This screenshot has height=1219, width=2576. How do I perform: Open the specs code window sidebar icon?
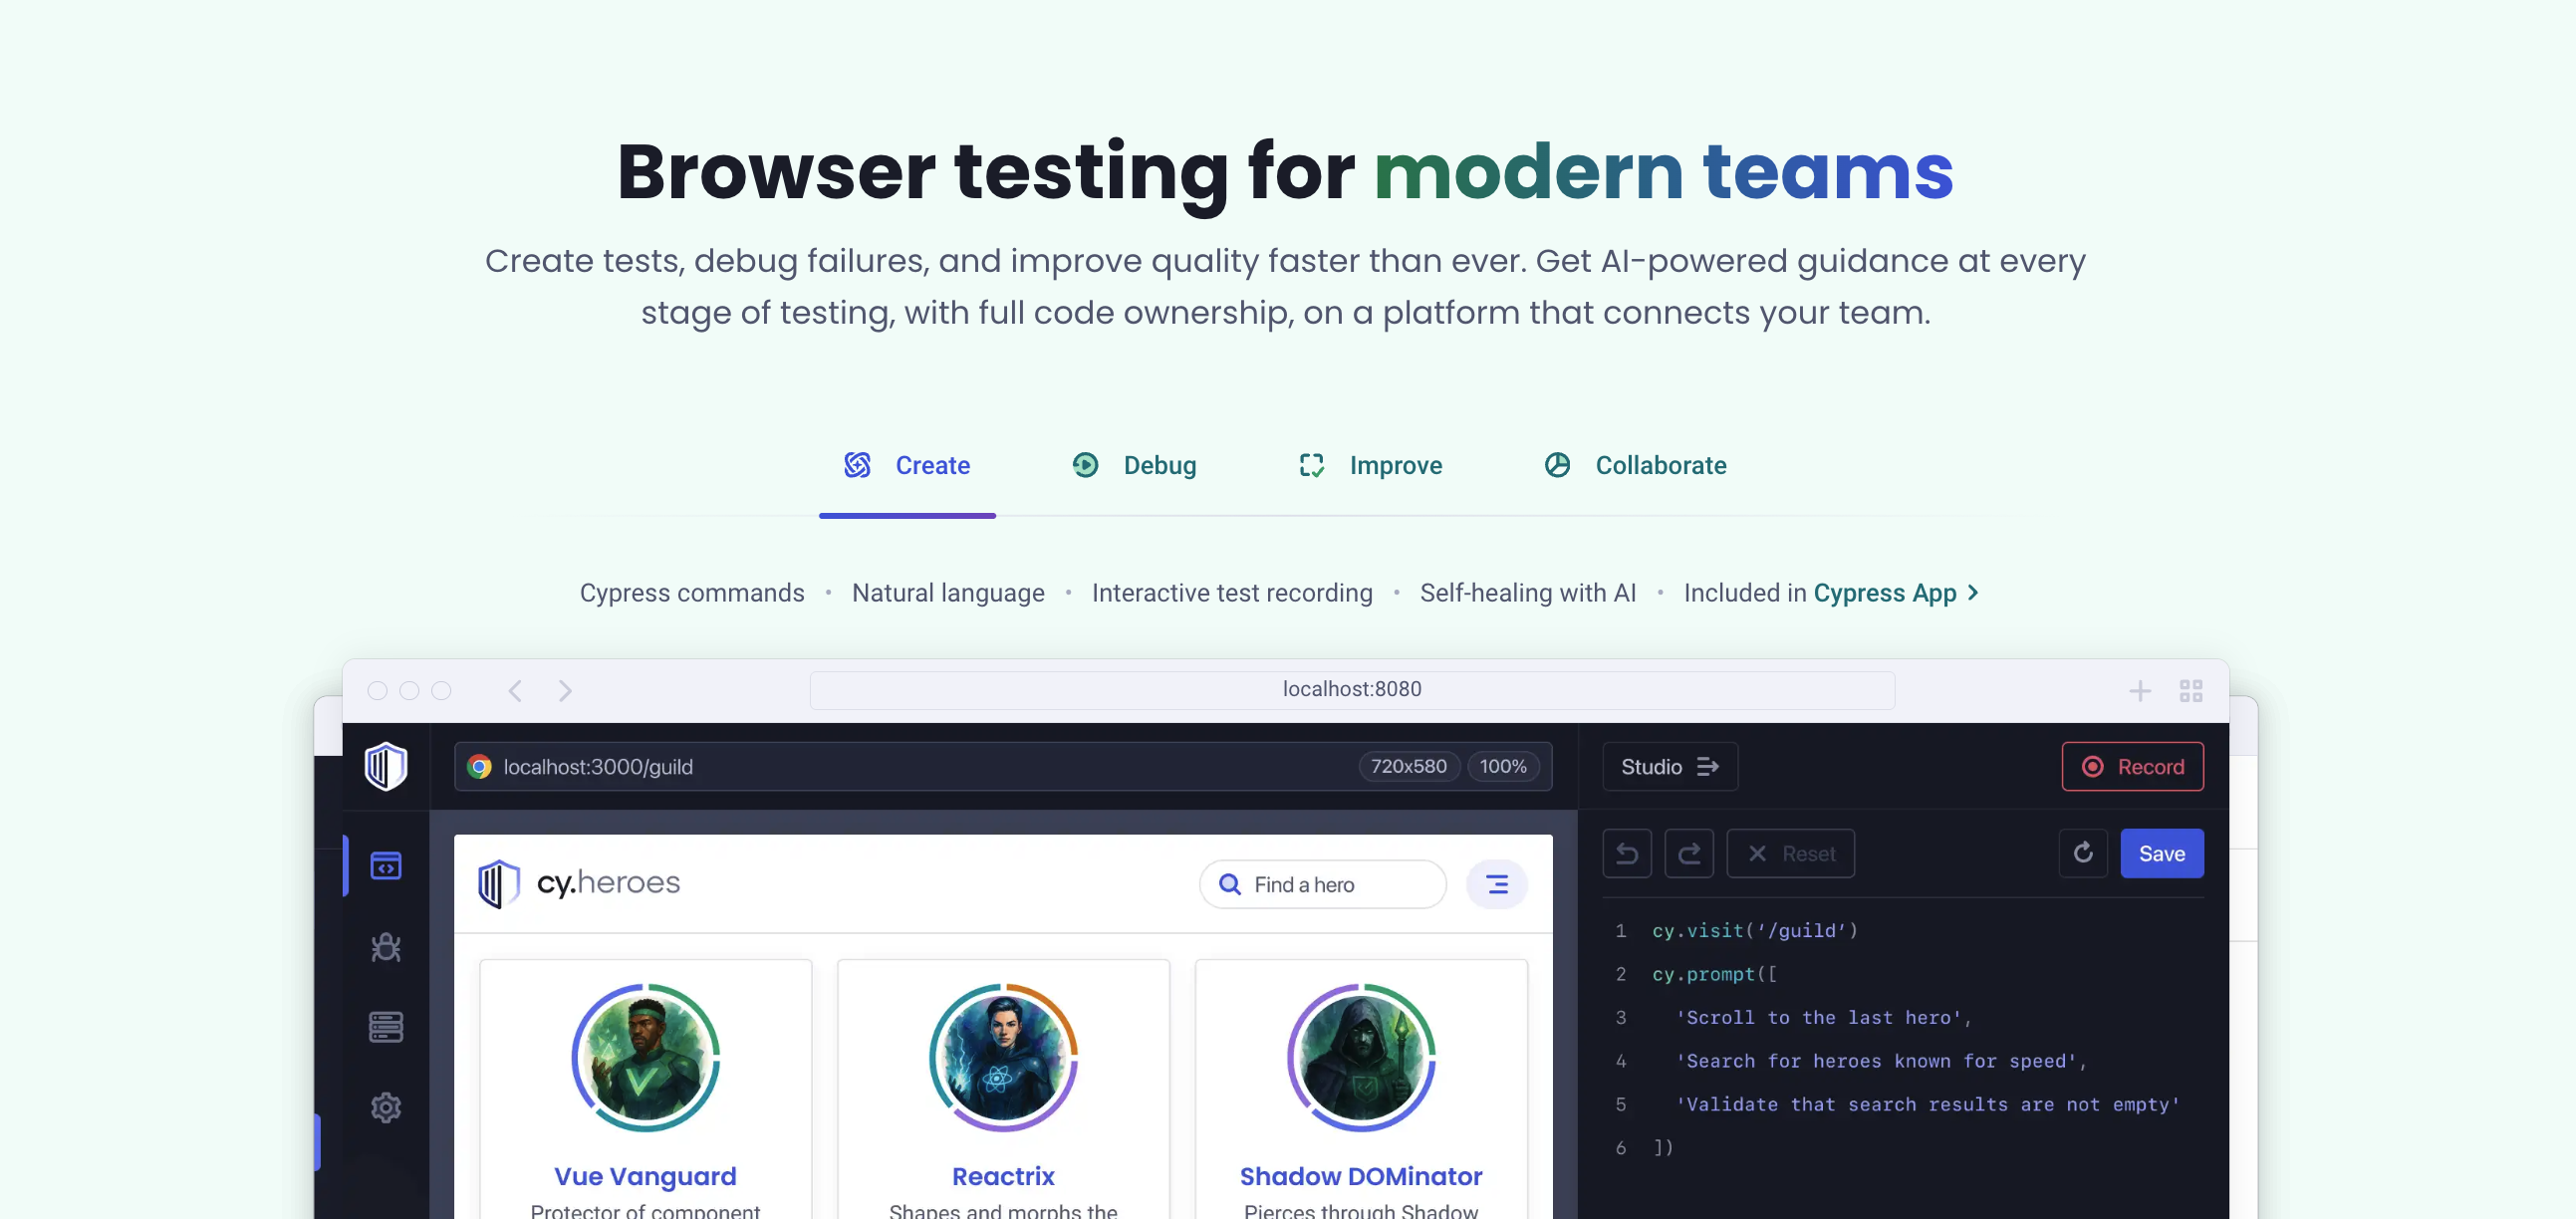[386, 865]
